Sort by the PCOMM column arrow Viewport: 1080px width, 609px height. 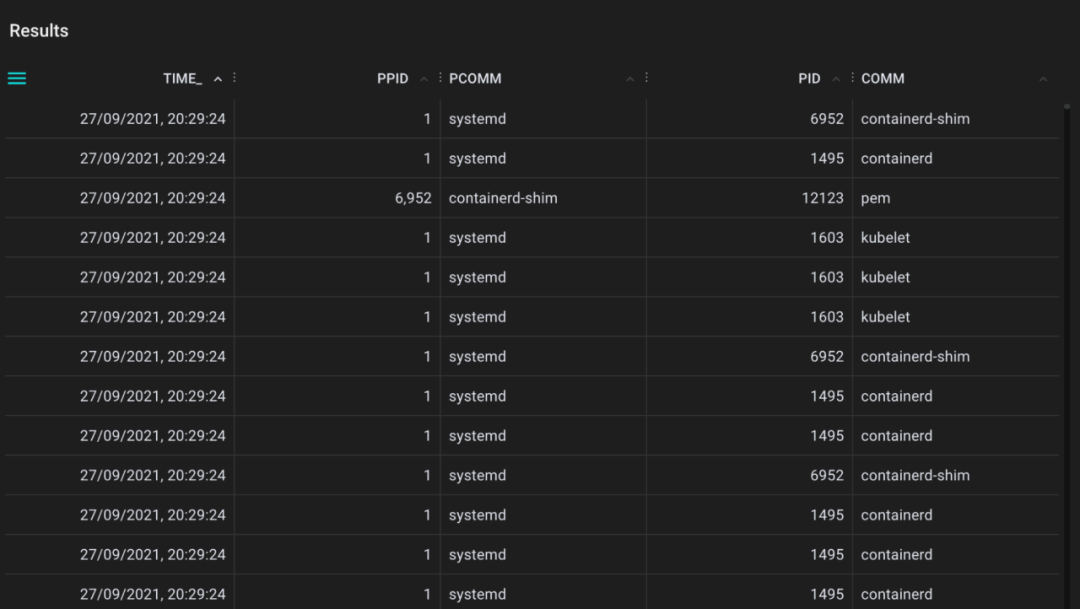pos(630,79)
